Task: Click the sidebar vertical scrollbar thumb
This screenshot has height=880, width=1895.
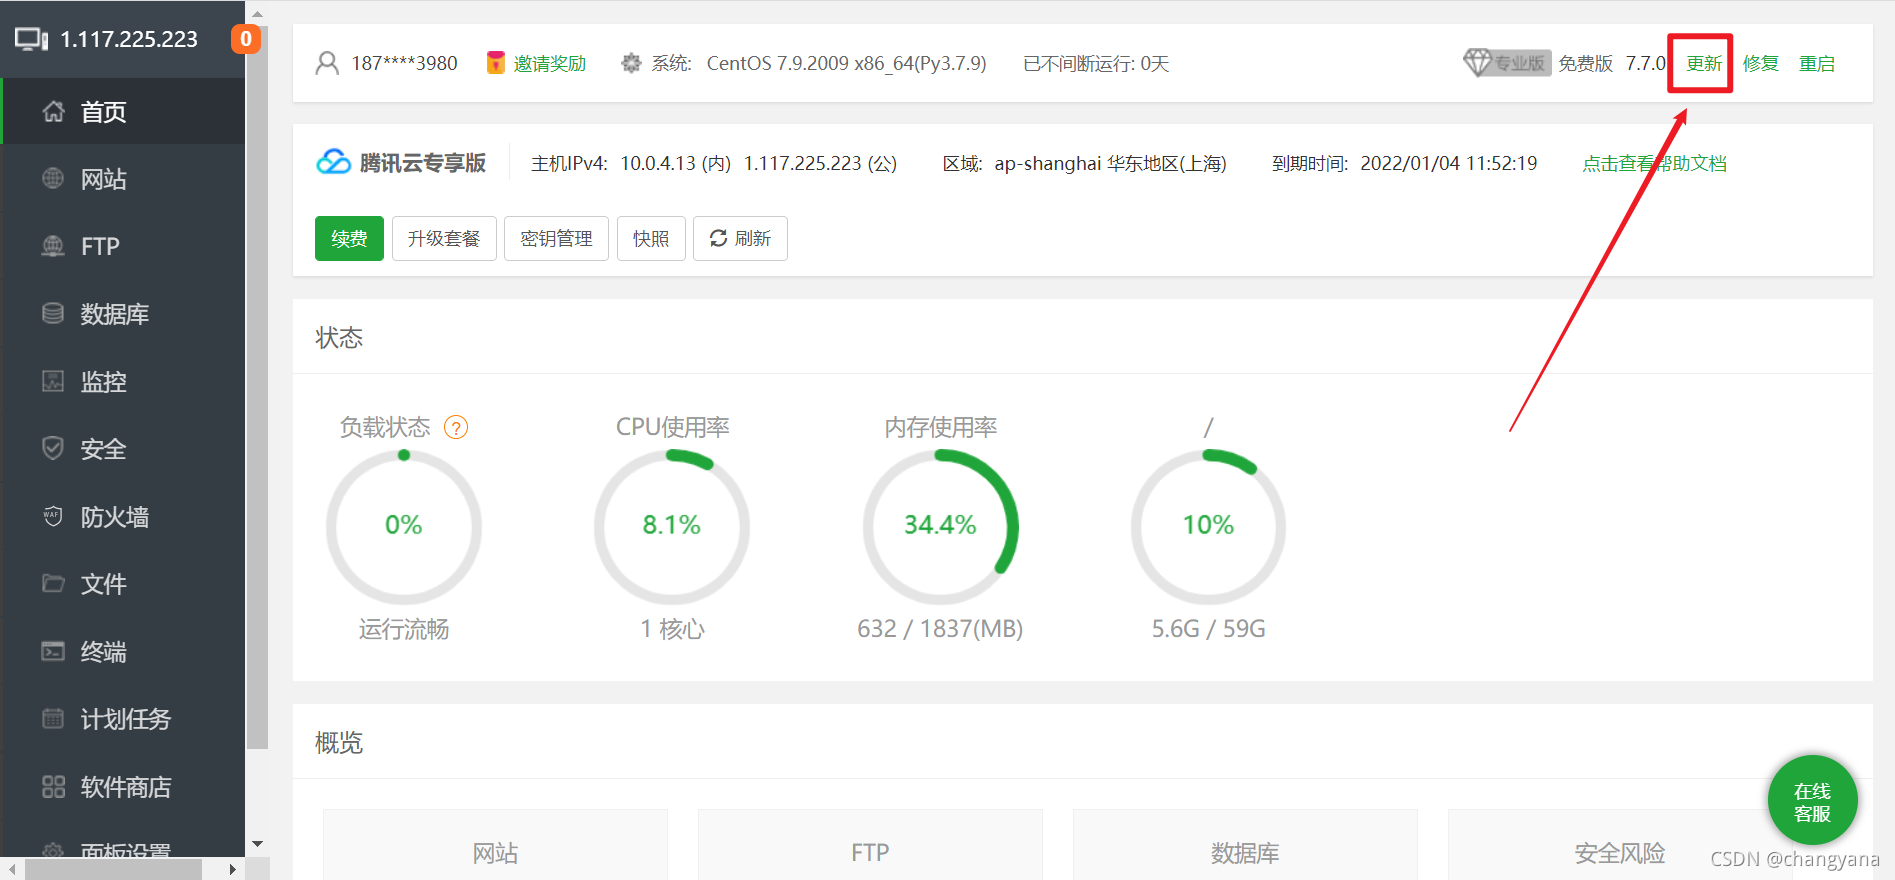Action: point(258,387)
